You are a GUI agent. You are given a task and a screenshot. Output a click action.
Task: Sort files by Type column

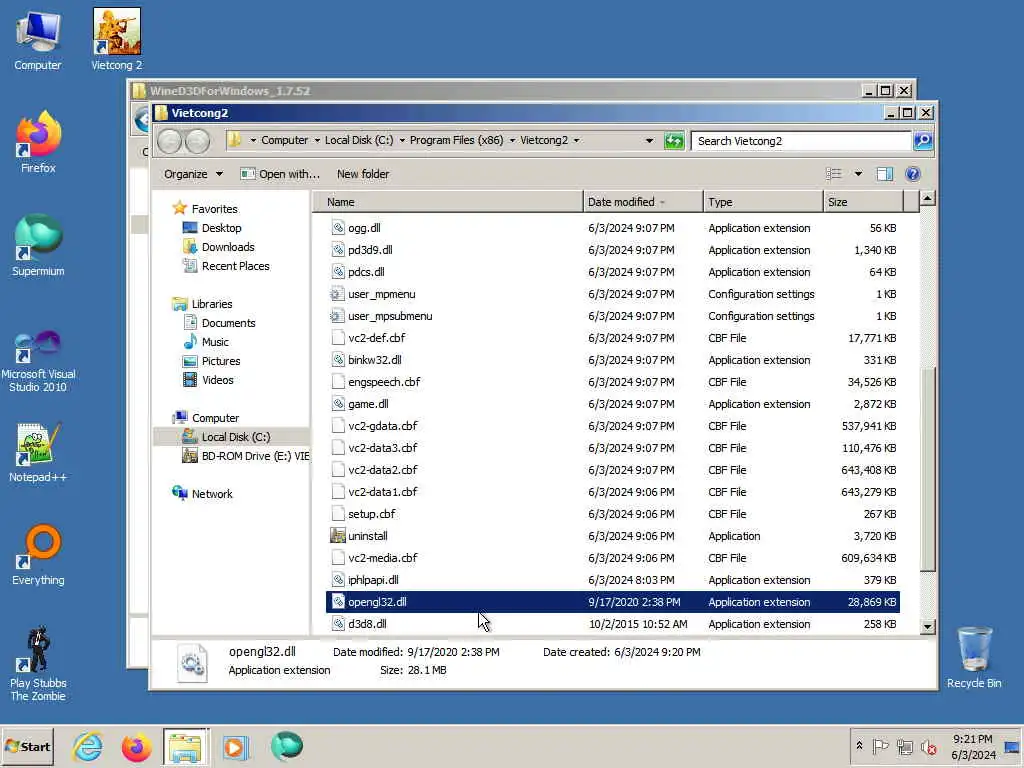pyautogui.click(x=763, y=202)
